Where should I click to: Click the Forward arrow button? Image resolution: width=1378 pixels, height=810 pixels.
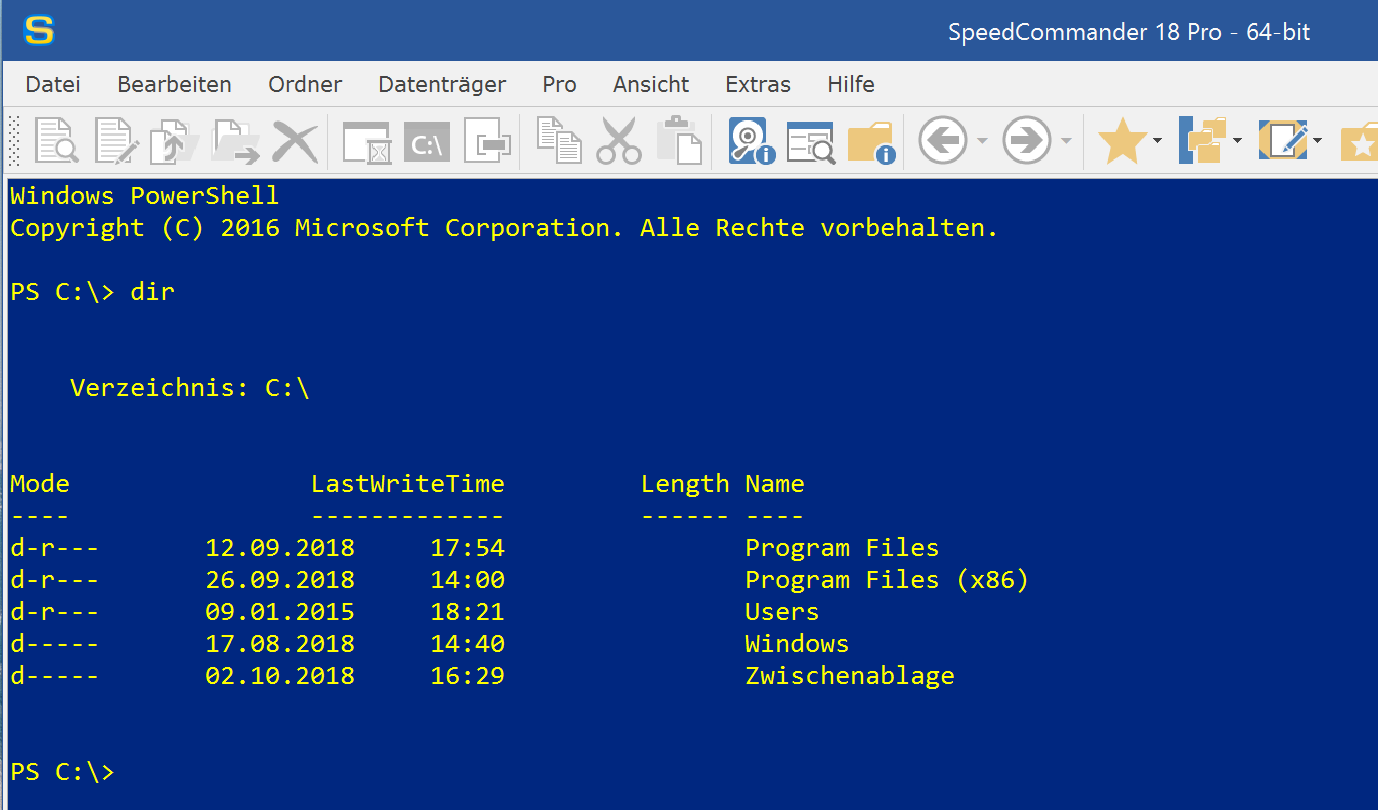point(1027,140)
